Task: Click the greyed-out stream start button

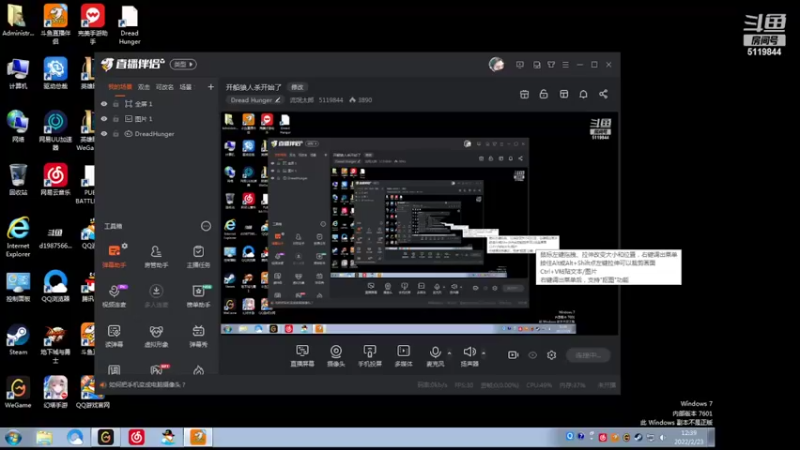Action: point(588,355)
